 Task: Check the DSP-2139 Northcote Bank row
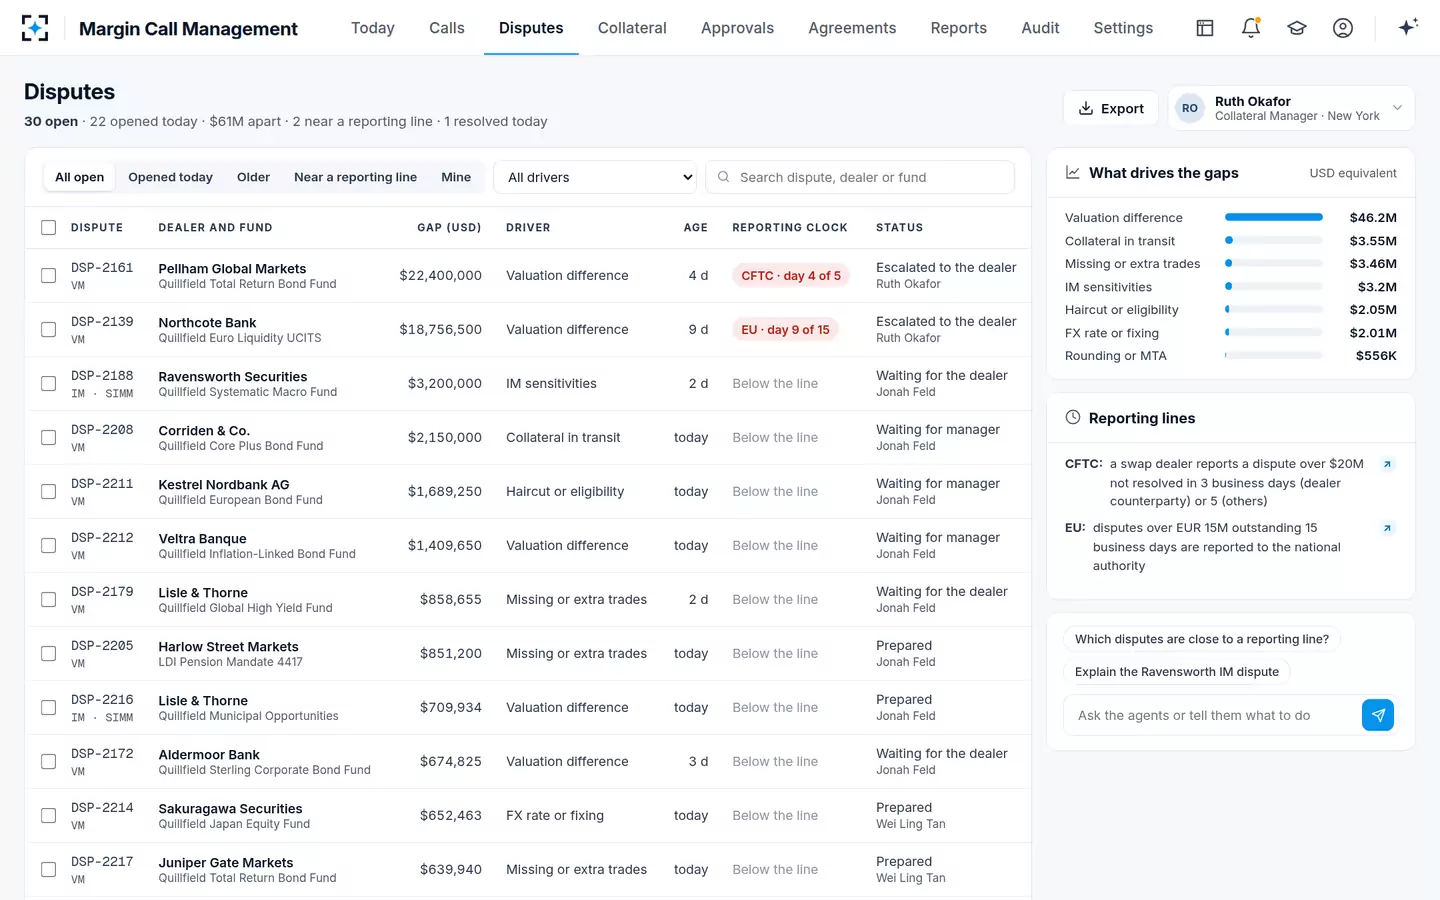point(48,329)
